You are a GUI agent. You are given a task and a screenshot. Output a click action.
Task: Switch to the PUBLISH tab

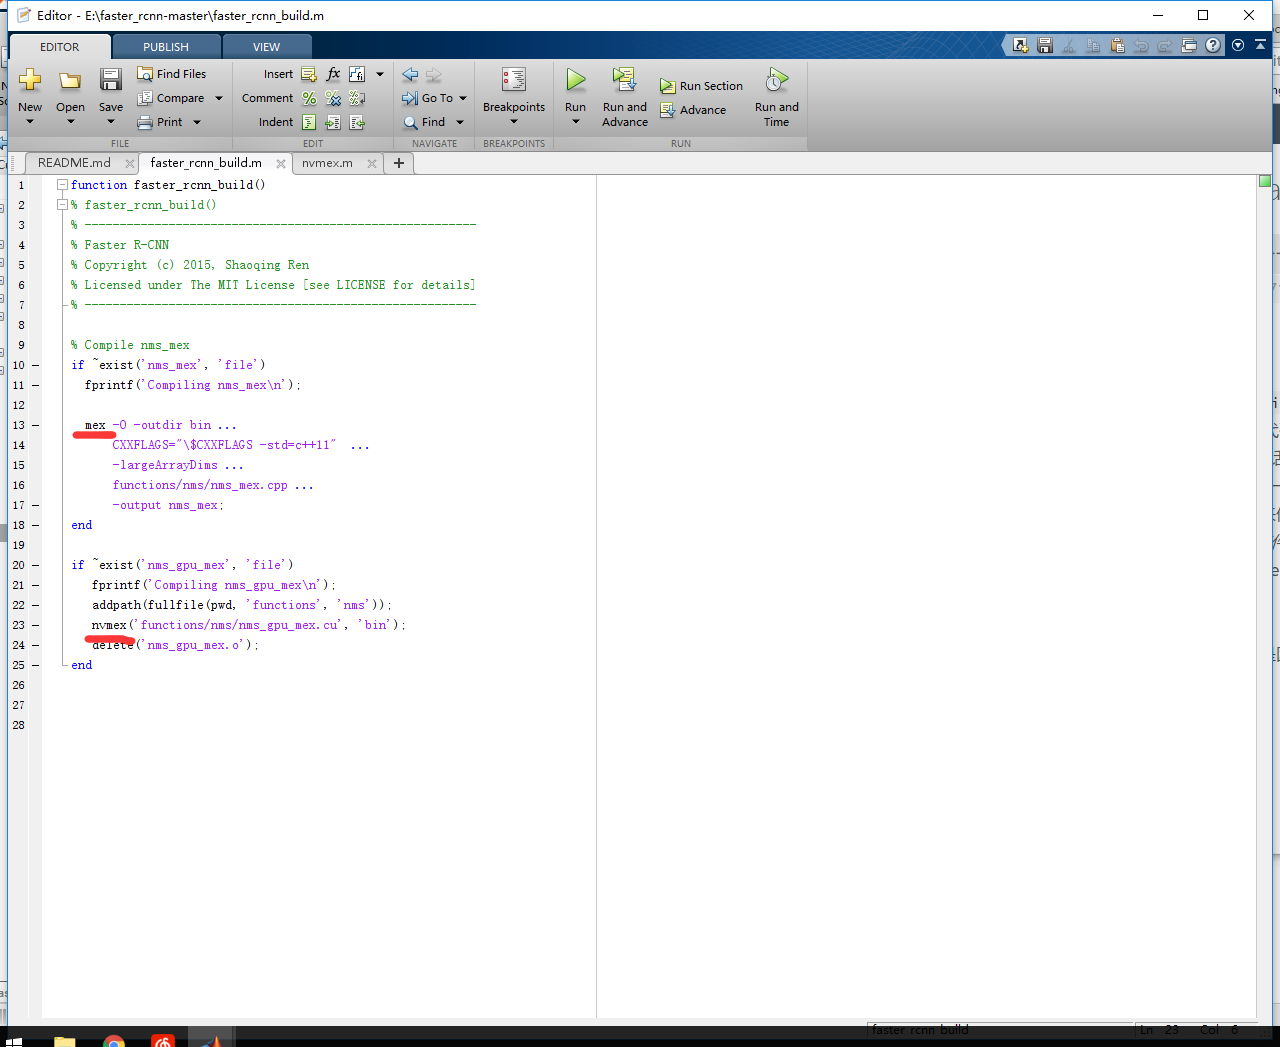coord(165,46)
